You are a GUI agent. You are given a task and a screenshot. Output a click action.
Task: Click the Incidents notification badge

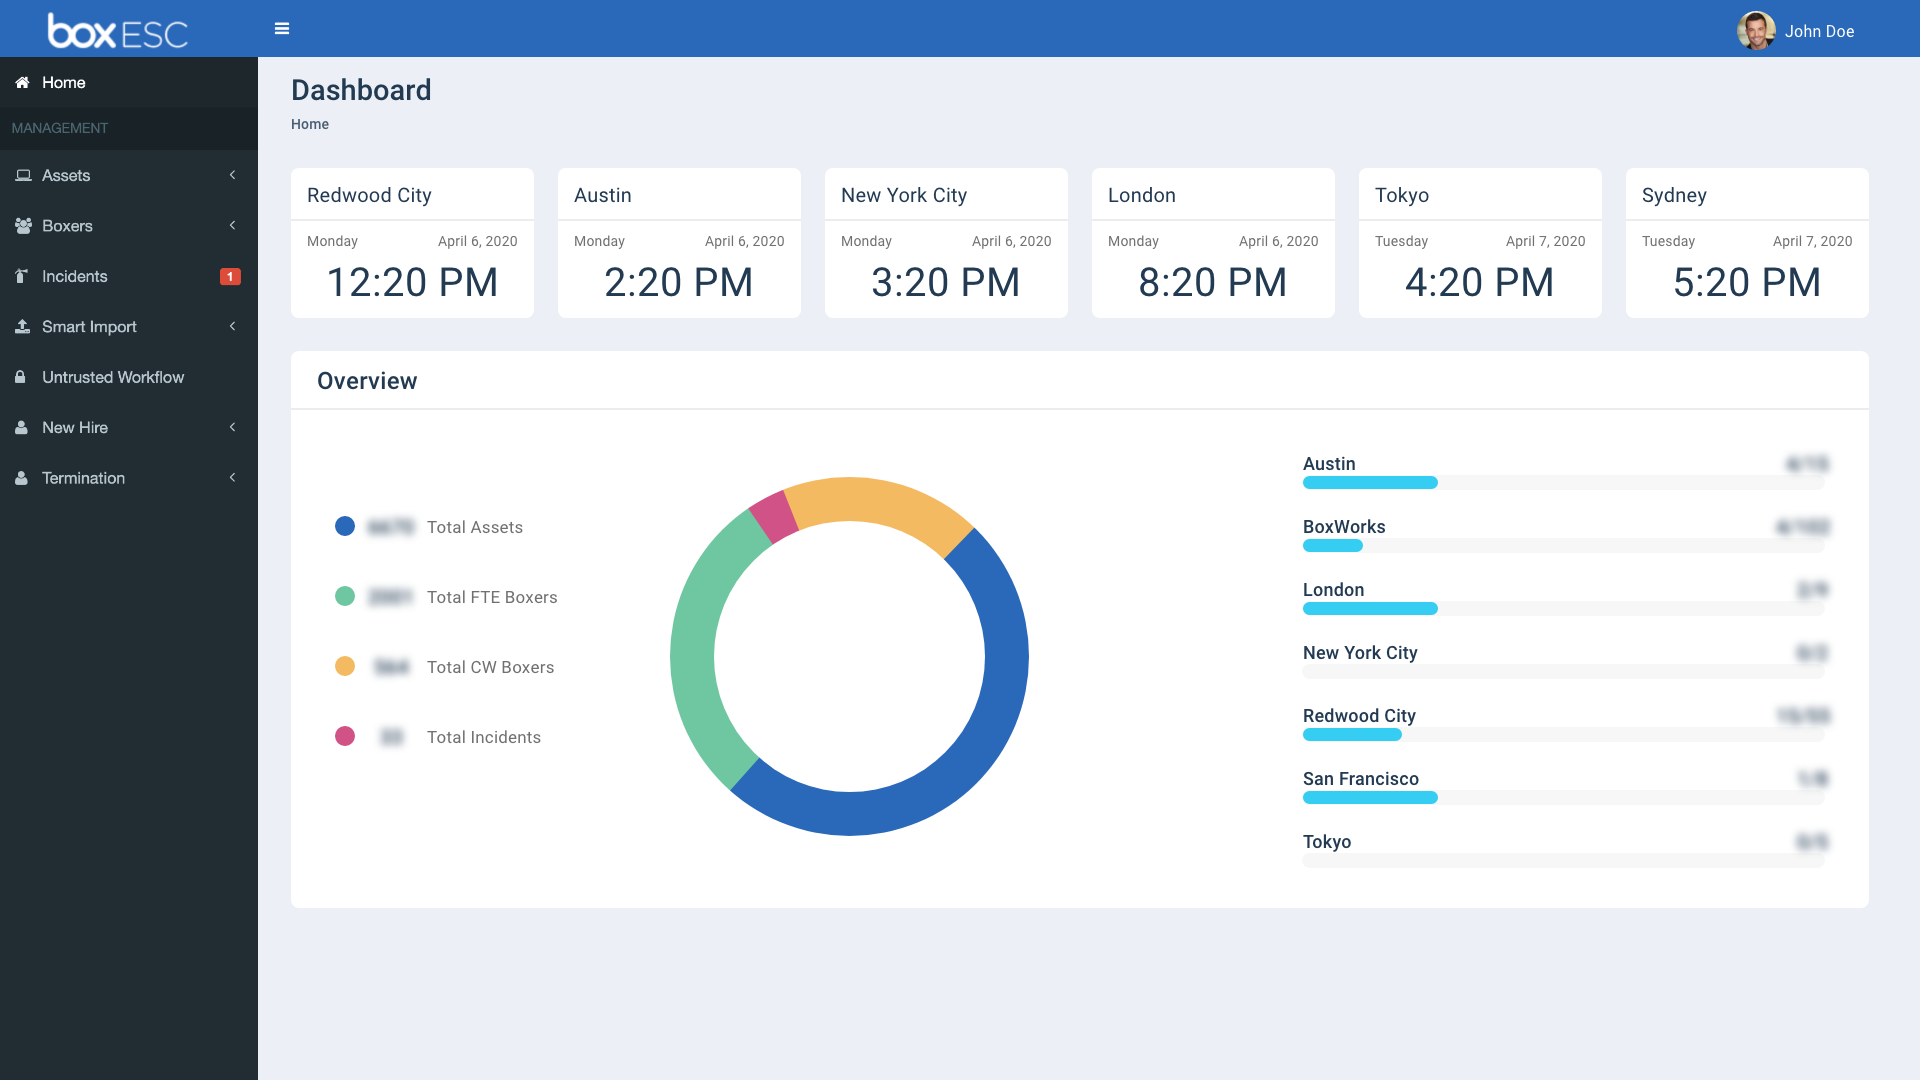[231, 277]
